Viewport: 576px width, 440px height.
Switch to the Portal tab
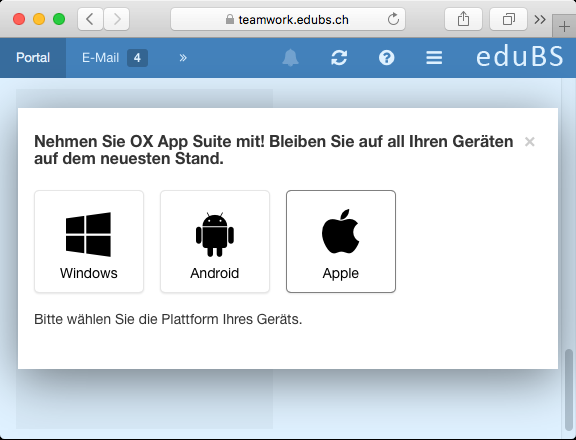click(33, 58)
